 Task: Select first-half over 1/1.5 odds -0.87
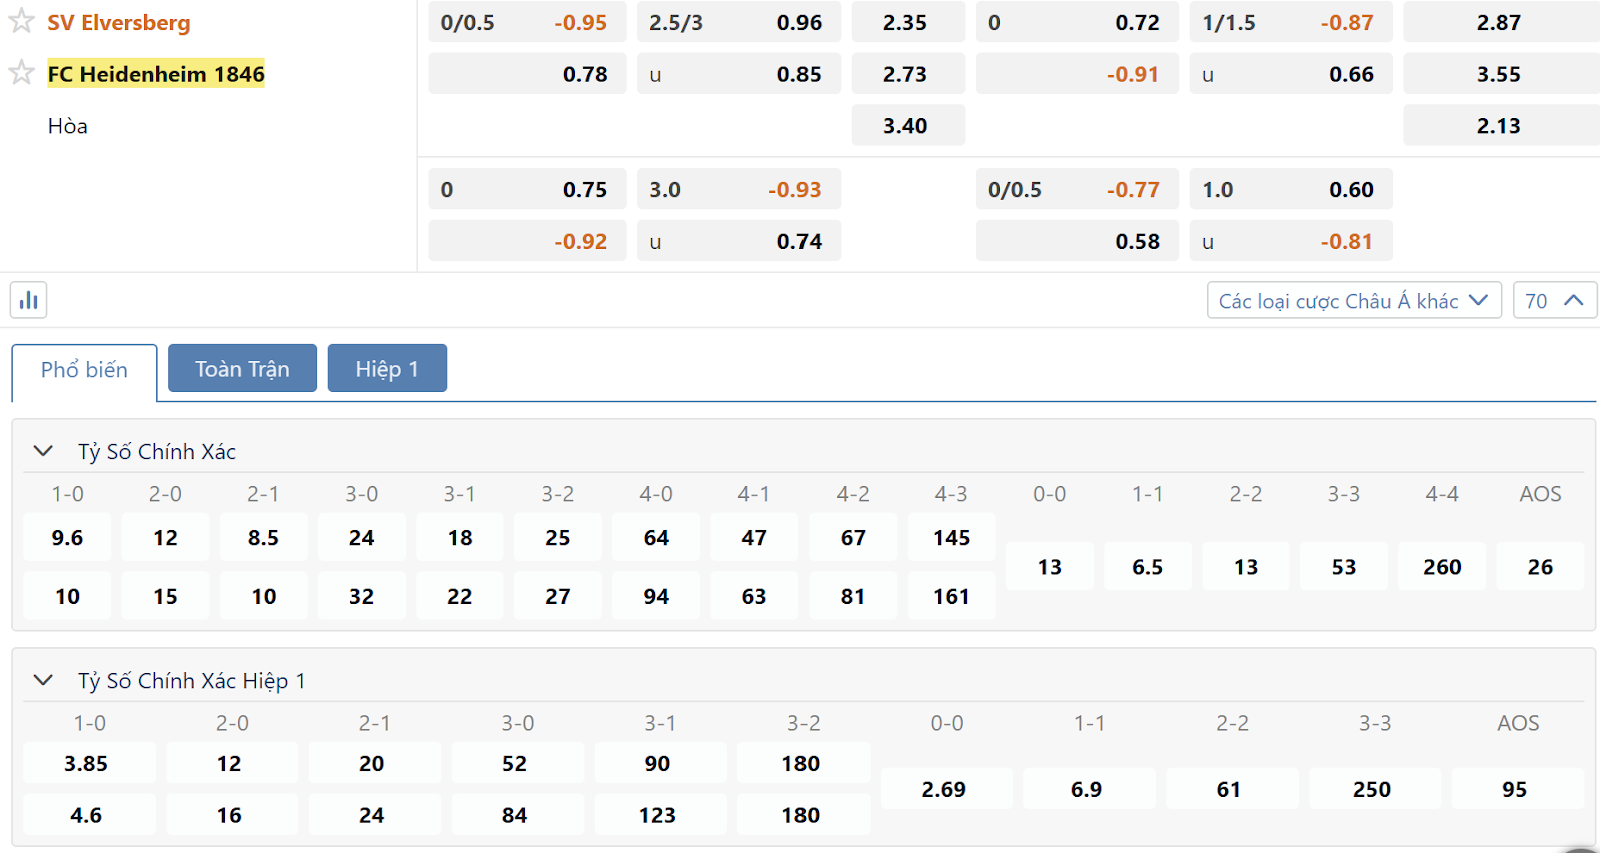pyautogui.click(x=1291, y=22)
